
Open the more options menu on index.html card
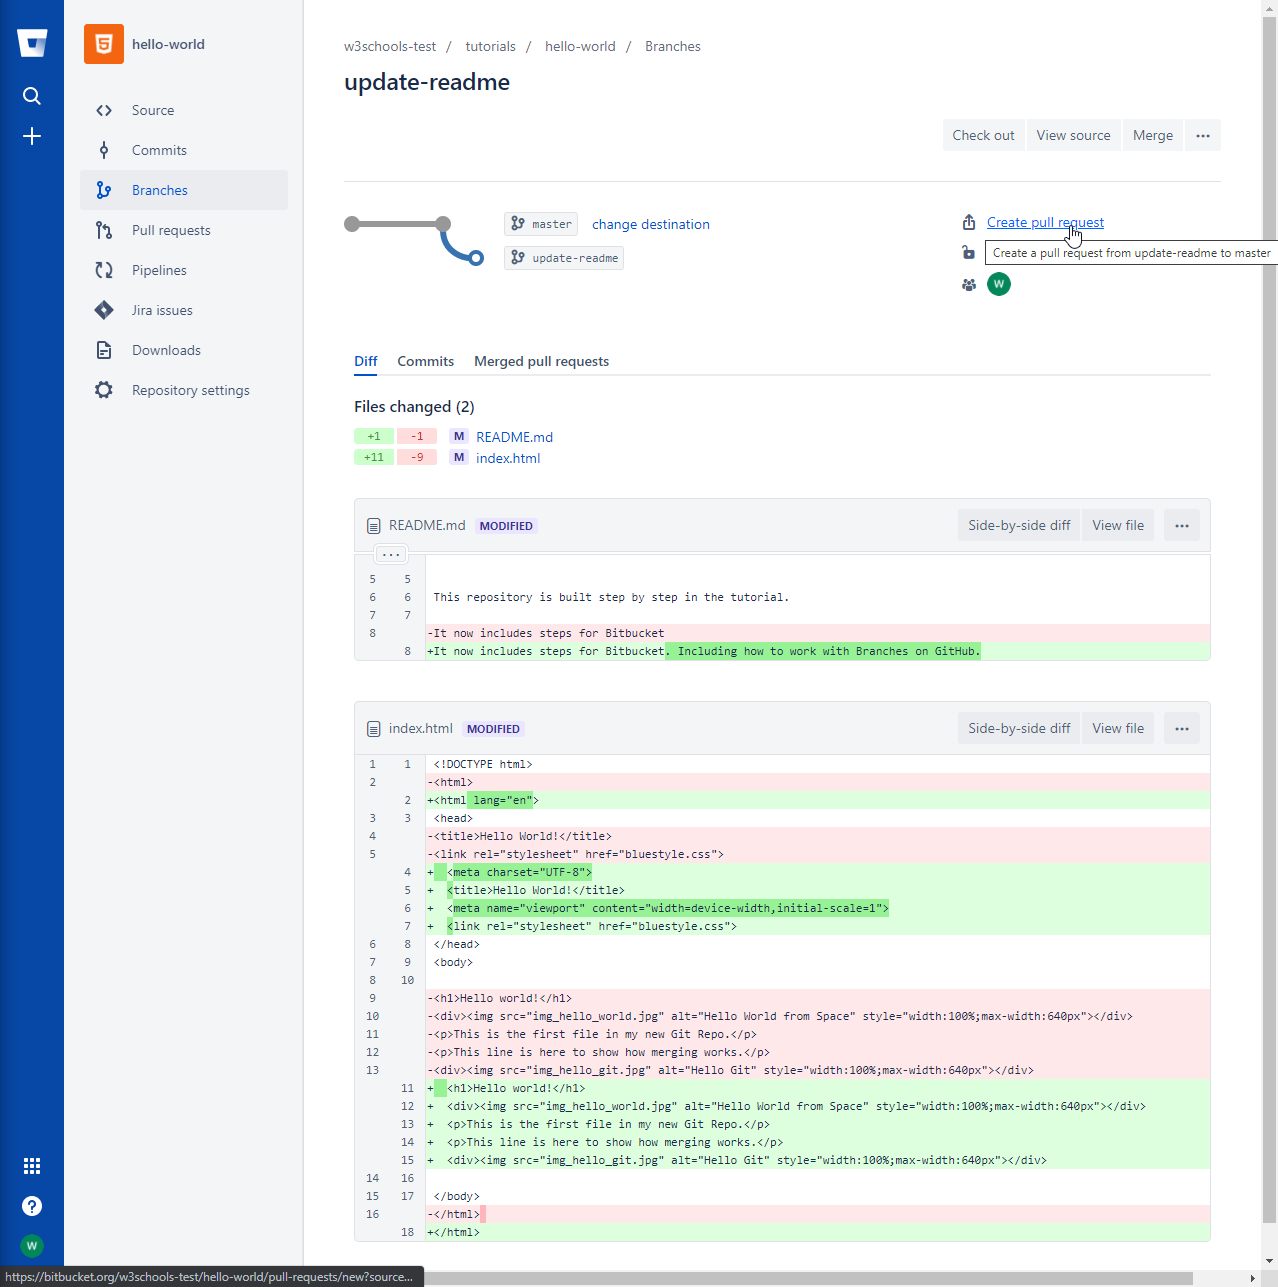tap(1181, 728)
